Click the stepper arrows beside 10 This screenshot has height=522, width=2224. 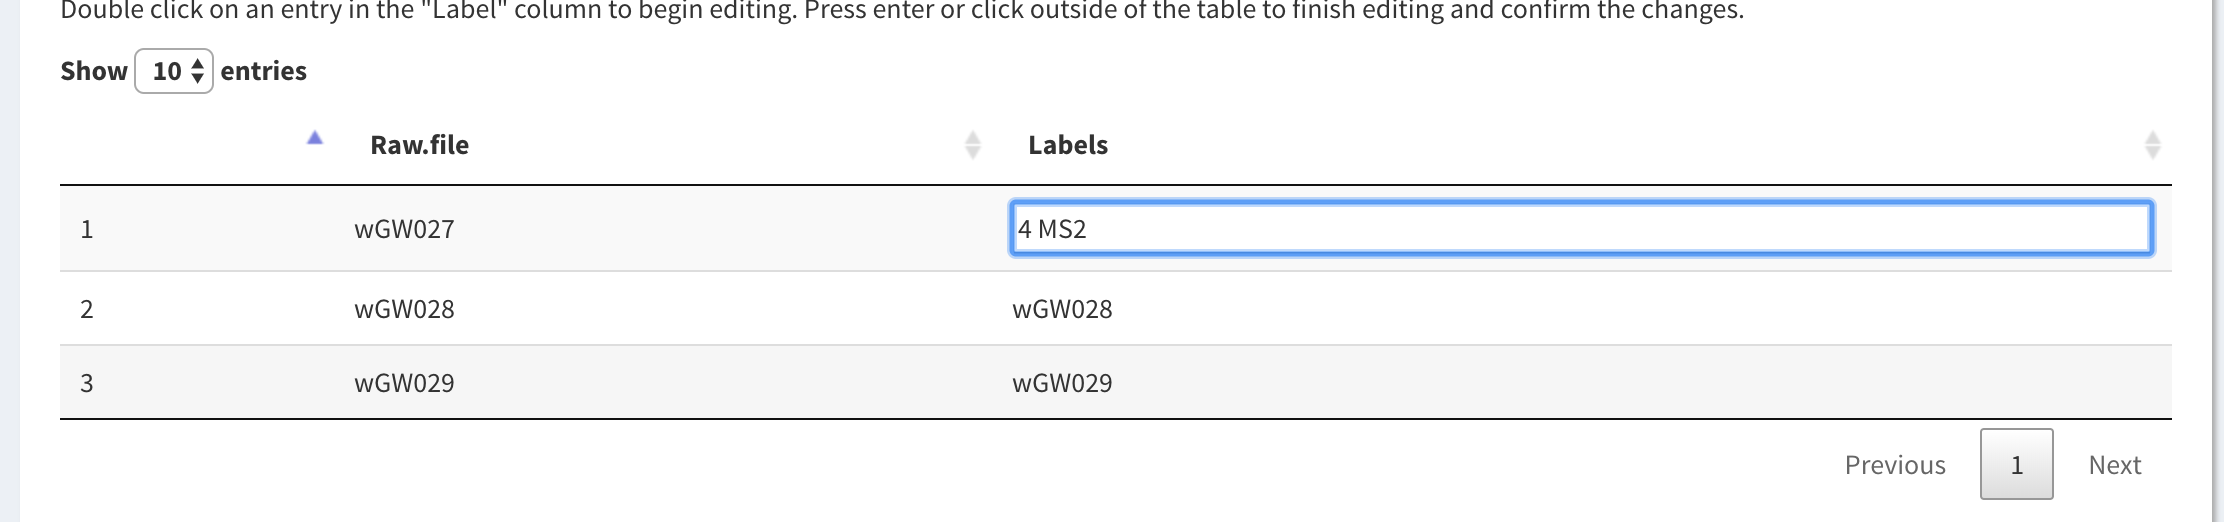(x=198, y=71)
